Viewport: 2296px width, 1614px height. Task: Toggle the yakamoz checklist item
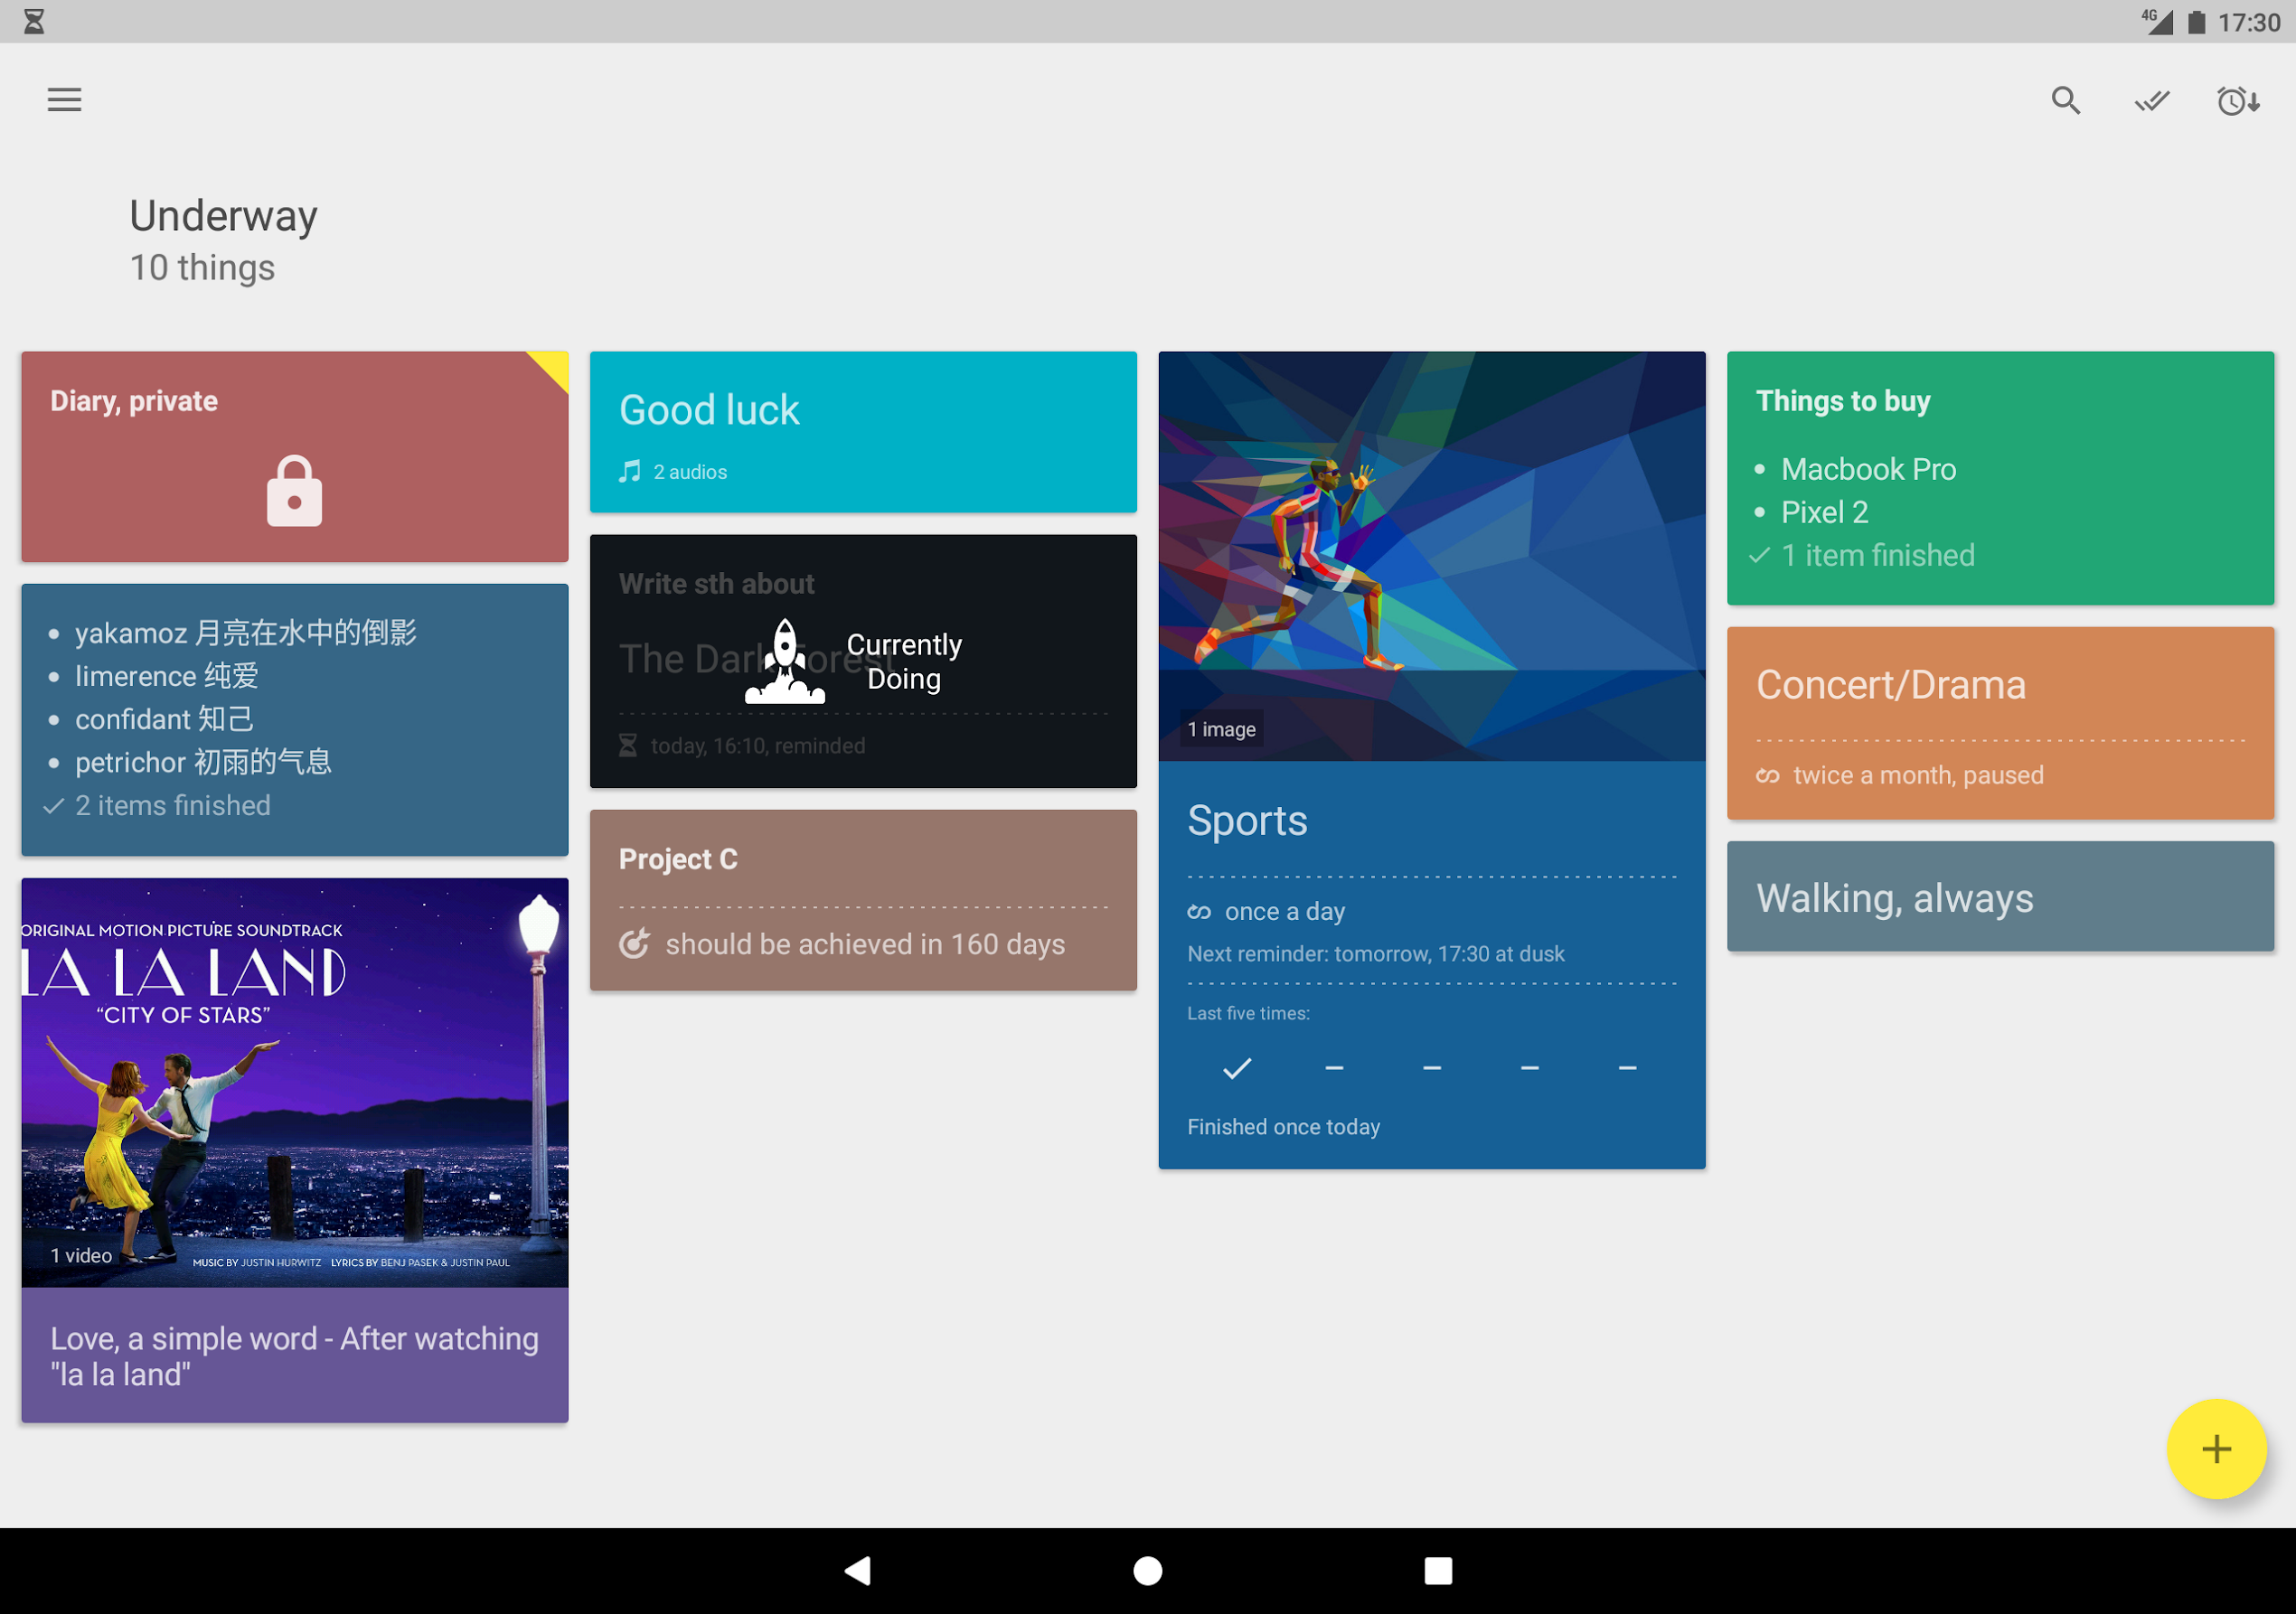pyautogui.click(x=245, y=633)
